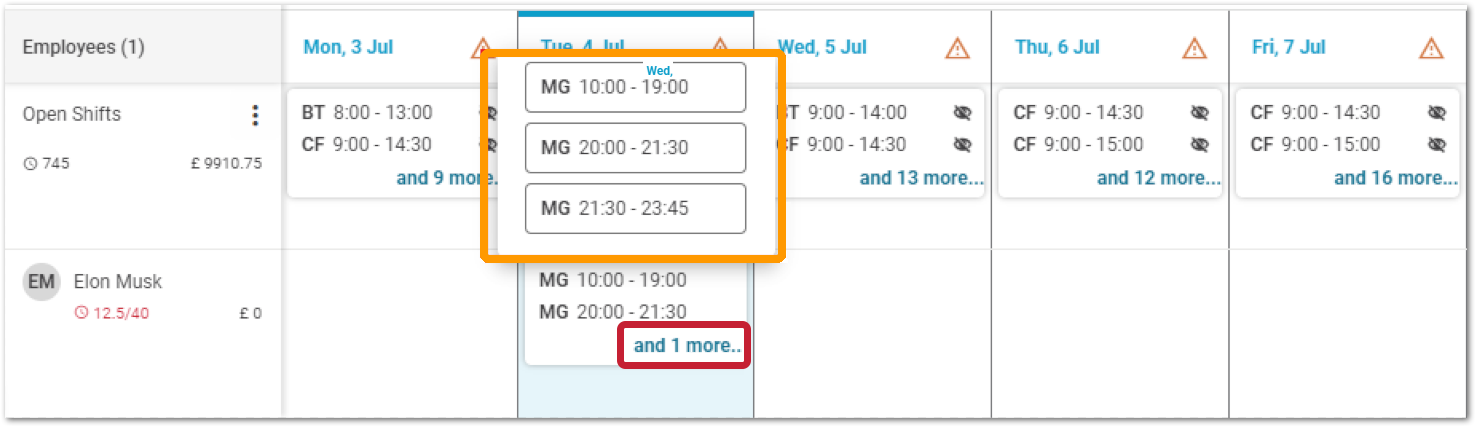Select the MG 21:30 - 23:45 popup shift
Viewport: 1476px width, 427px height.
635,208
